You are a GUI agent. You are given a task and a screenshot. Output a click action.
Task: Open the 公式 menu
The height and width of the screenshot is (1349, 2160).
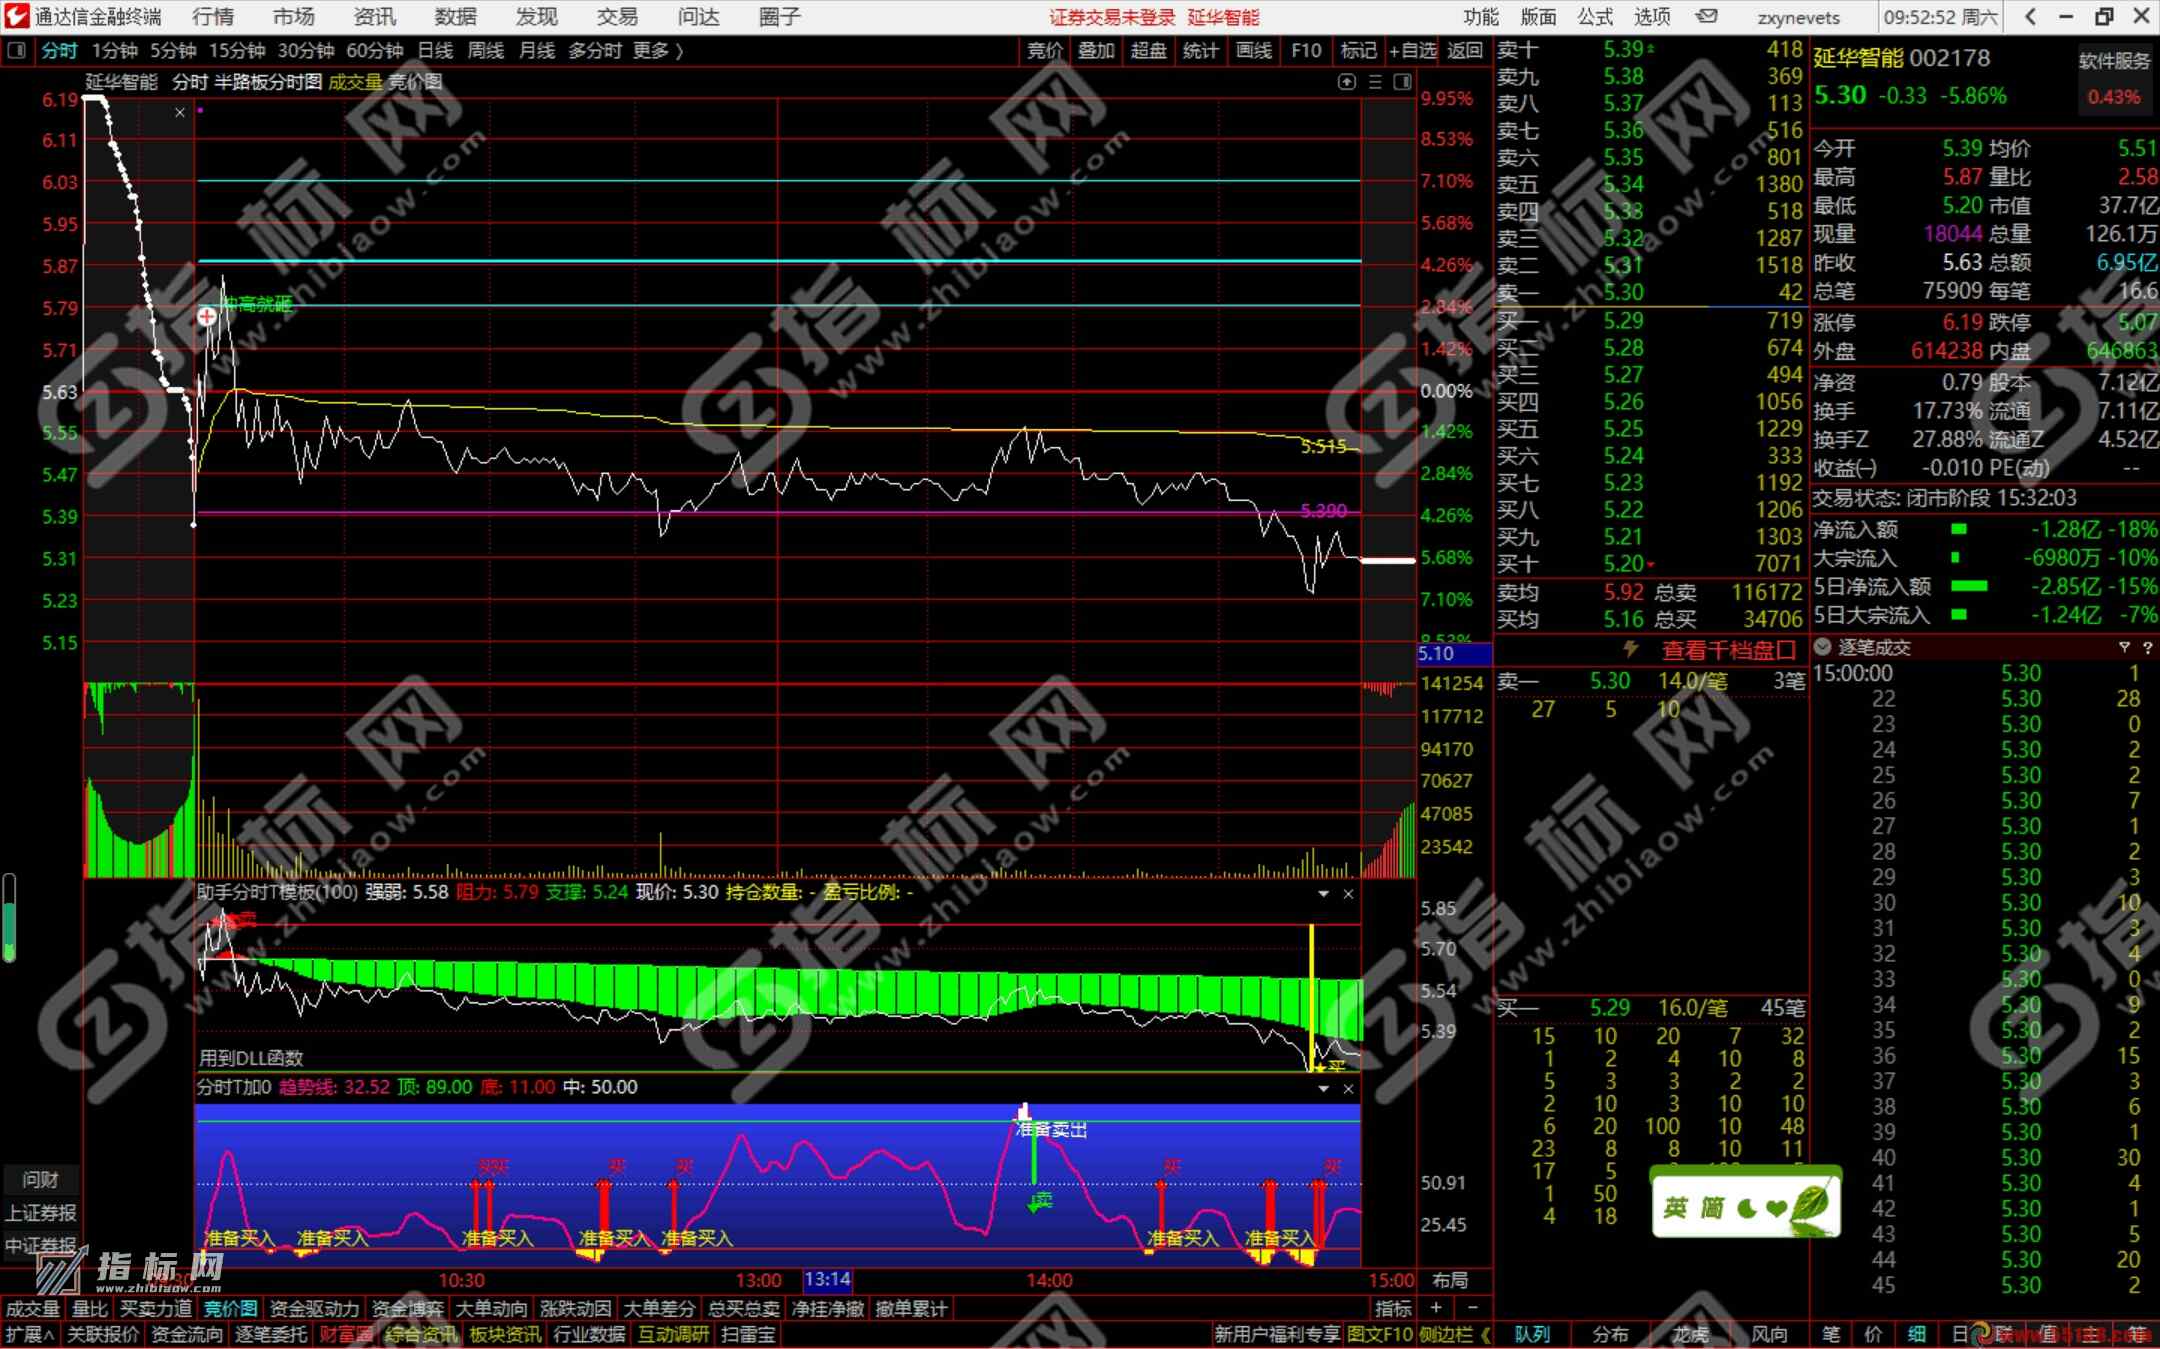click(x=1595, y=17)
